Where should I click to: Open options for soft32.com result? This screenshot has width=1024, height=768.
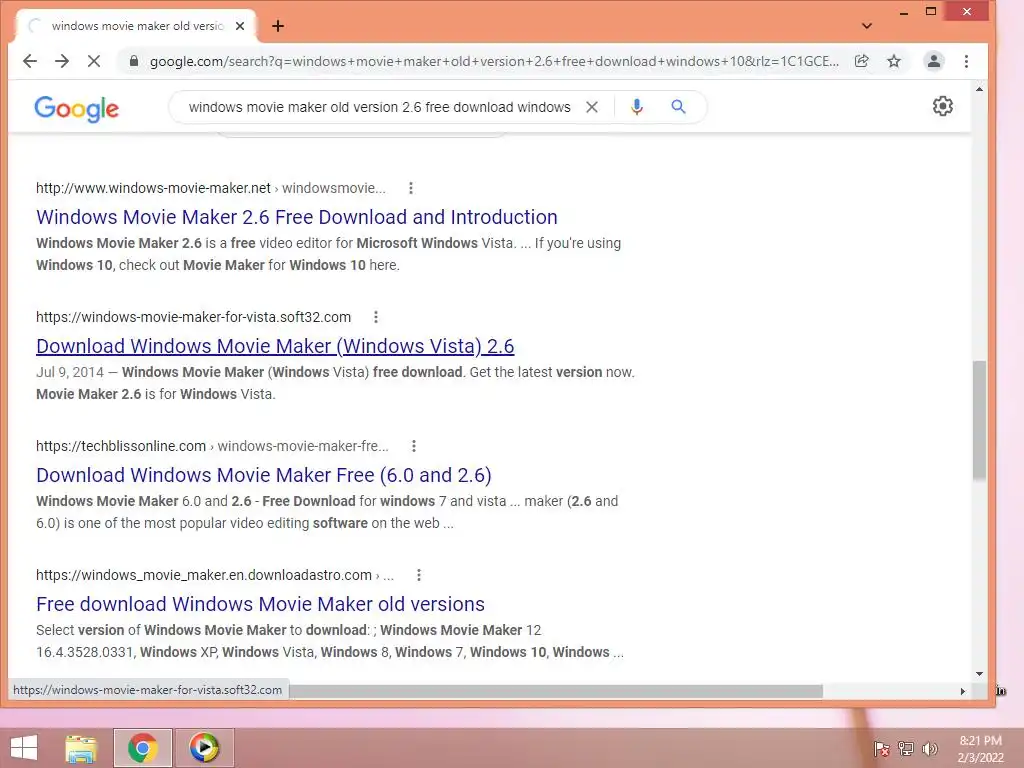376,317
